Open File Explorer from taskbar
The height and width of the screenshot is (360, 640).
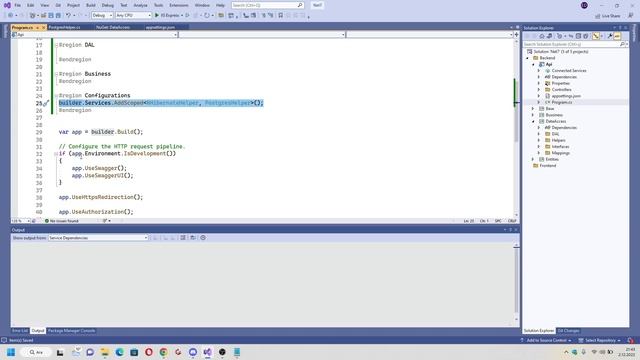pos(104,352)
